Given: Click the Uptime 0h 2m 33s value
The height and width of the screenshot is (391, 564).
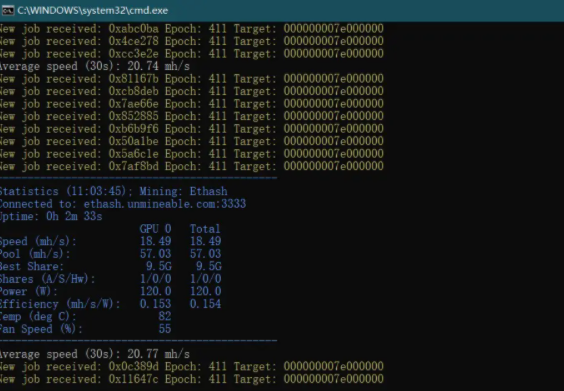Looking at the screenshot, I should click(x=74, y=217).
